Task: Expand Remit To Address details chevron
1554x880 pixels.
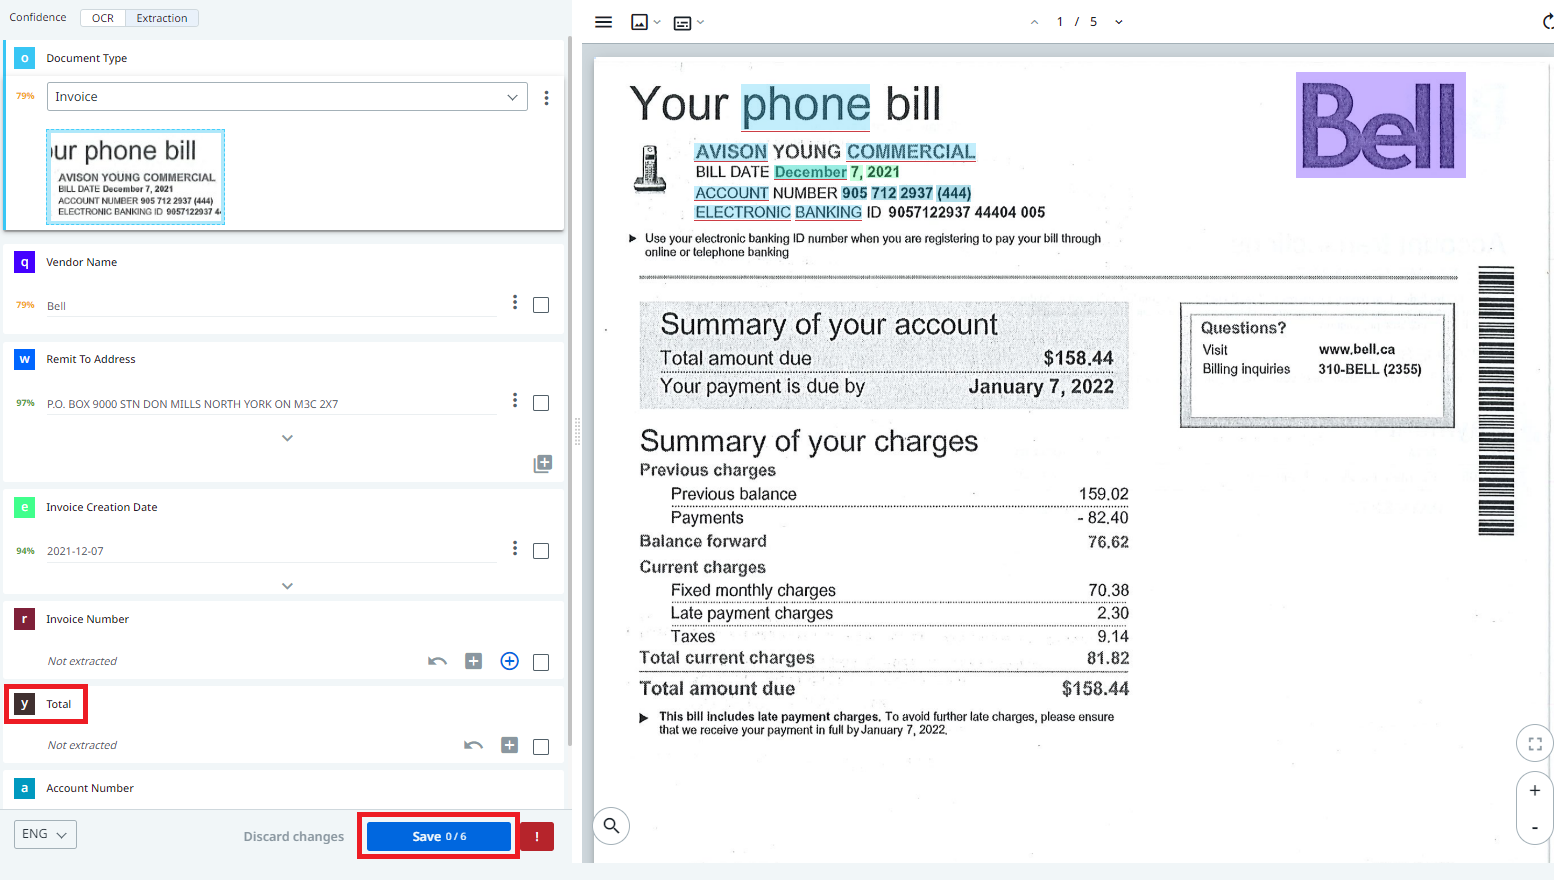Action: pos(287,438)
